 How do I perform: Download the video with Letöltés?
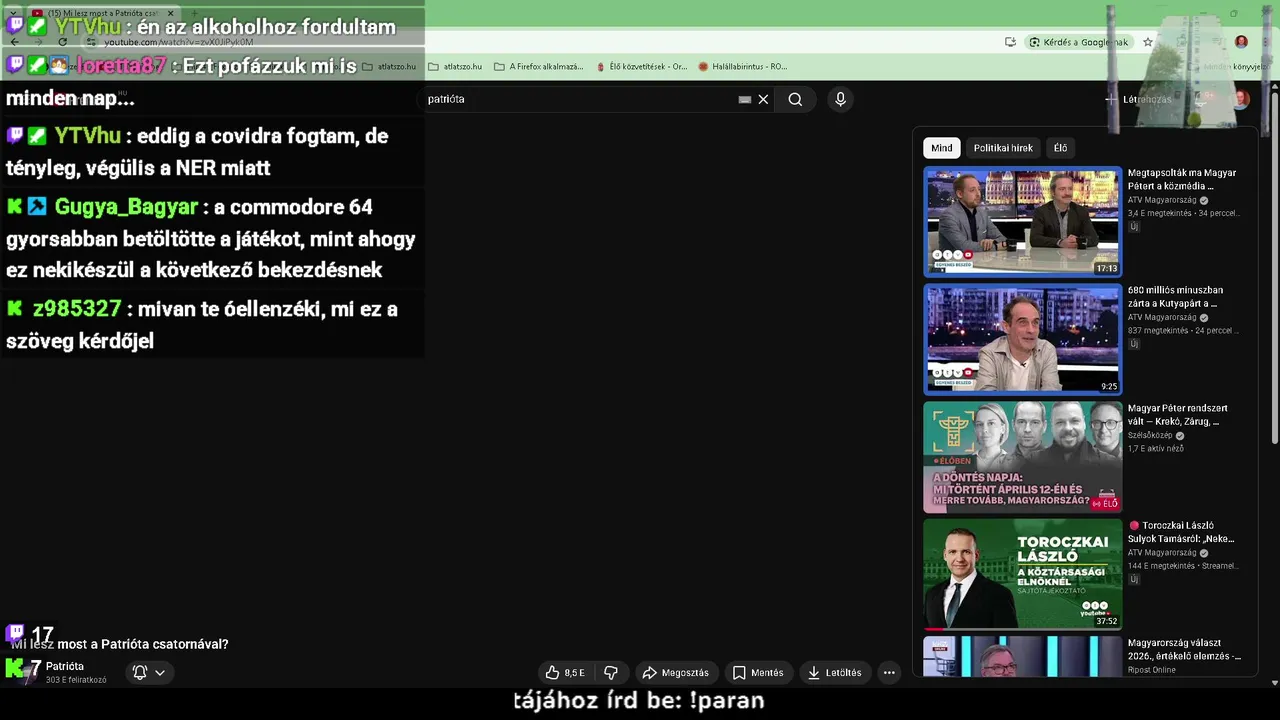(x=834, y=673)
